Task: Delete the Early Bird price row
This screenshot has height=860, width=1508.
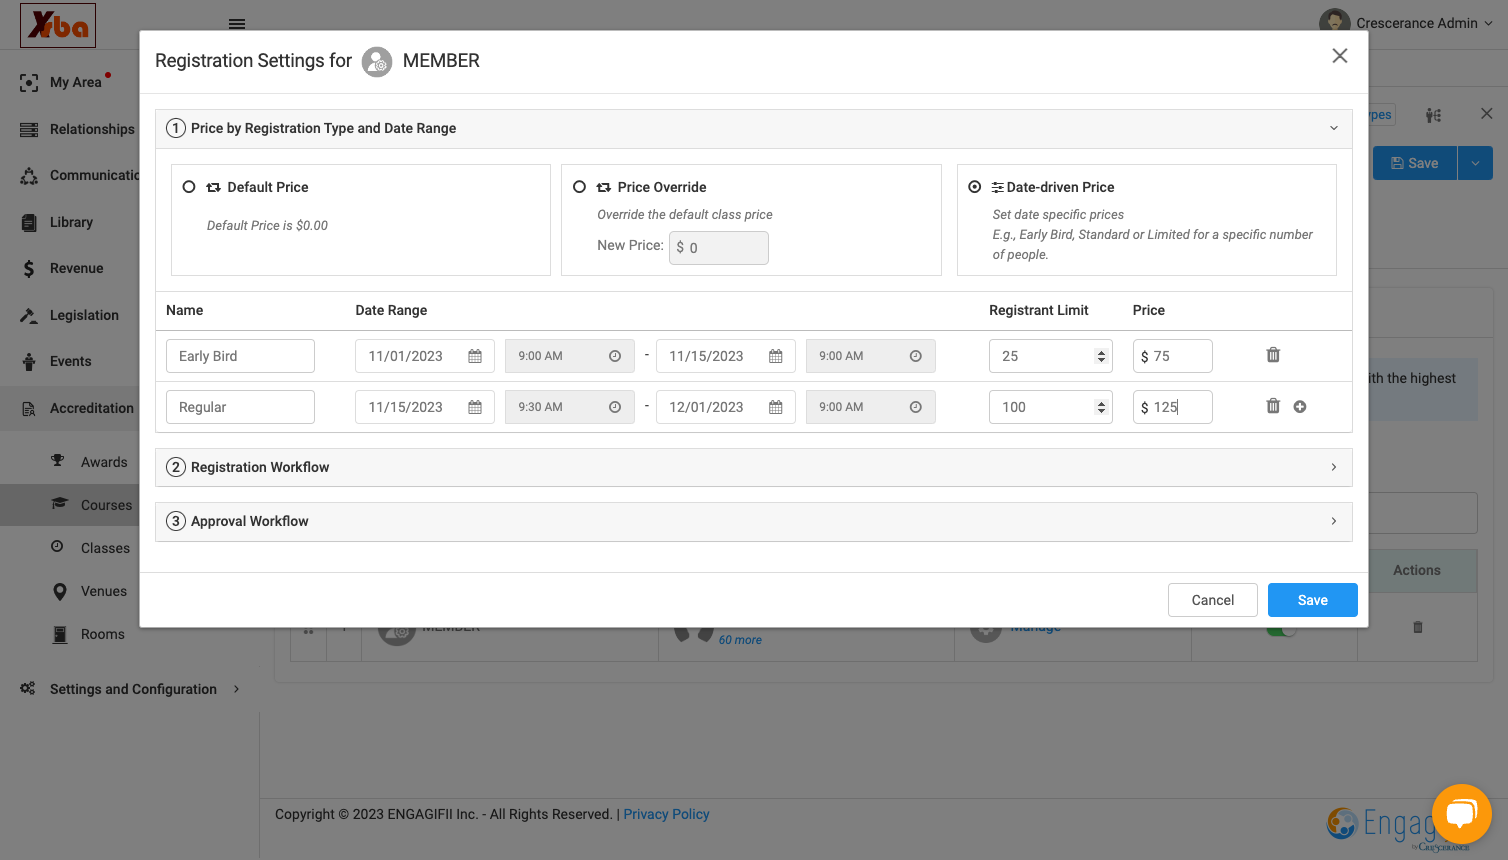Action: 1273,355
